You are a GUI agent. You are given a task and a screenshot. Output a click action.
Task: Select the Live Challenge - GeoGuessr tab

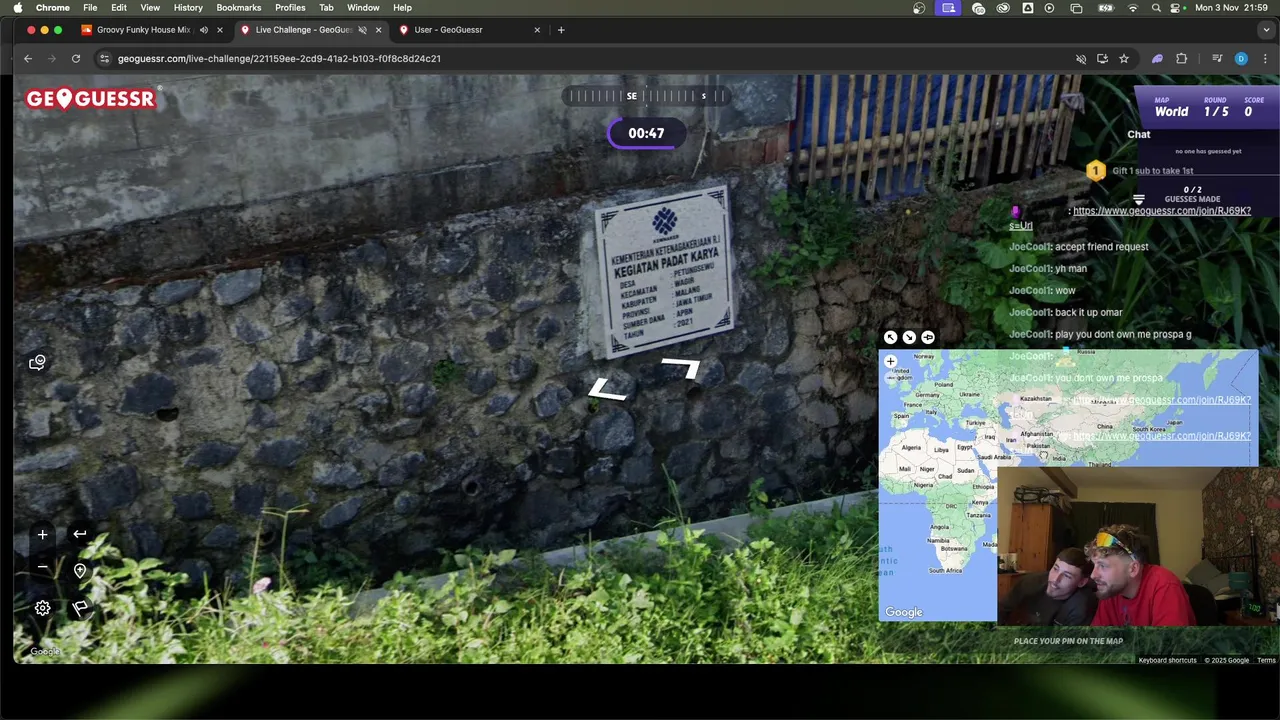303,30
